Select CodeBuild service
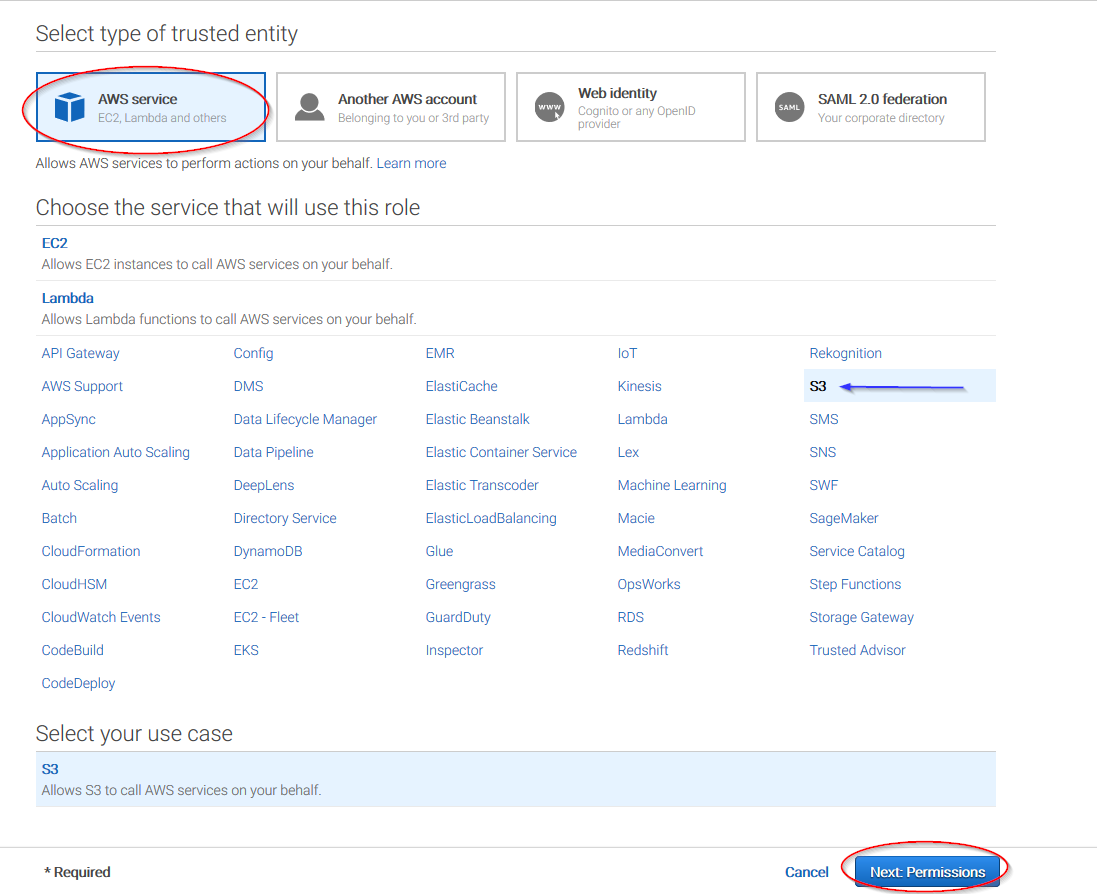The width and height of the screenshot is (1097, 894). click(x=72, y=650)
